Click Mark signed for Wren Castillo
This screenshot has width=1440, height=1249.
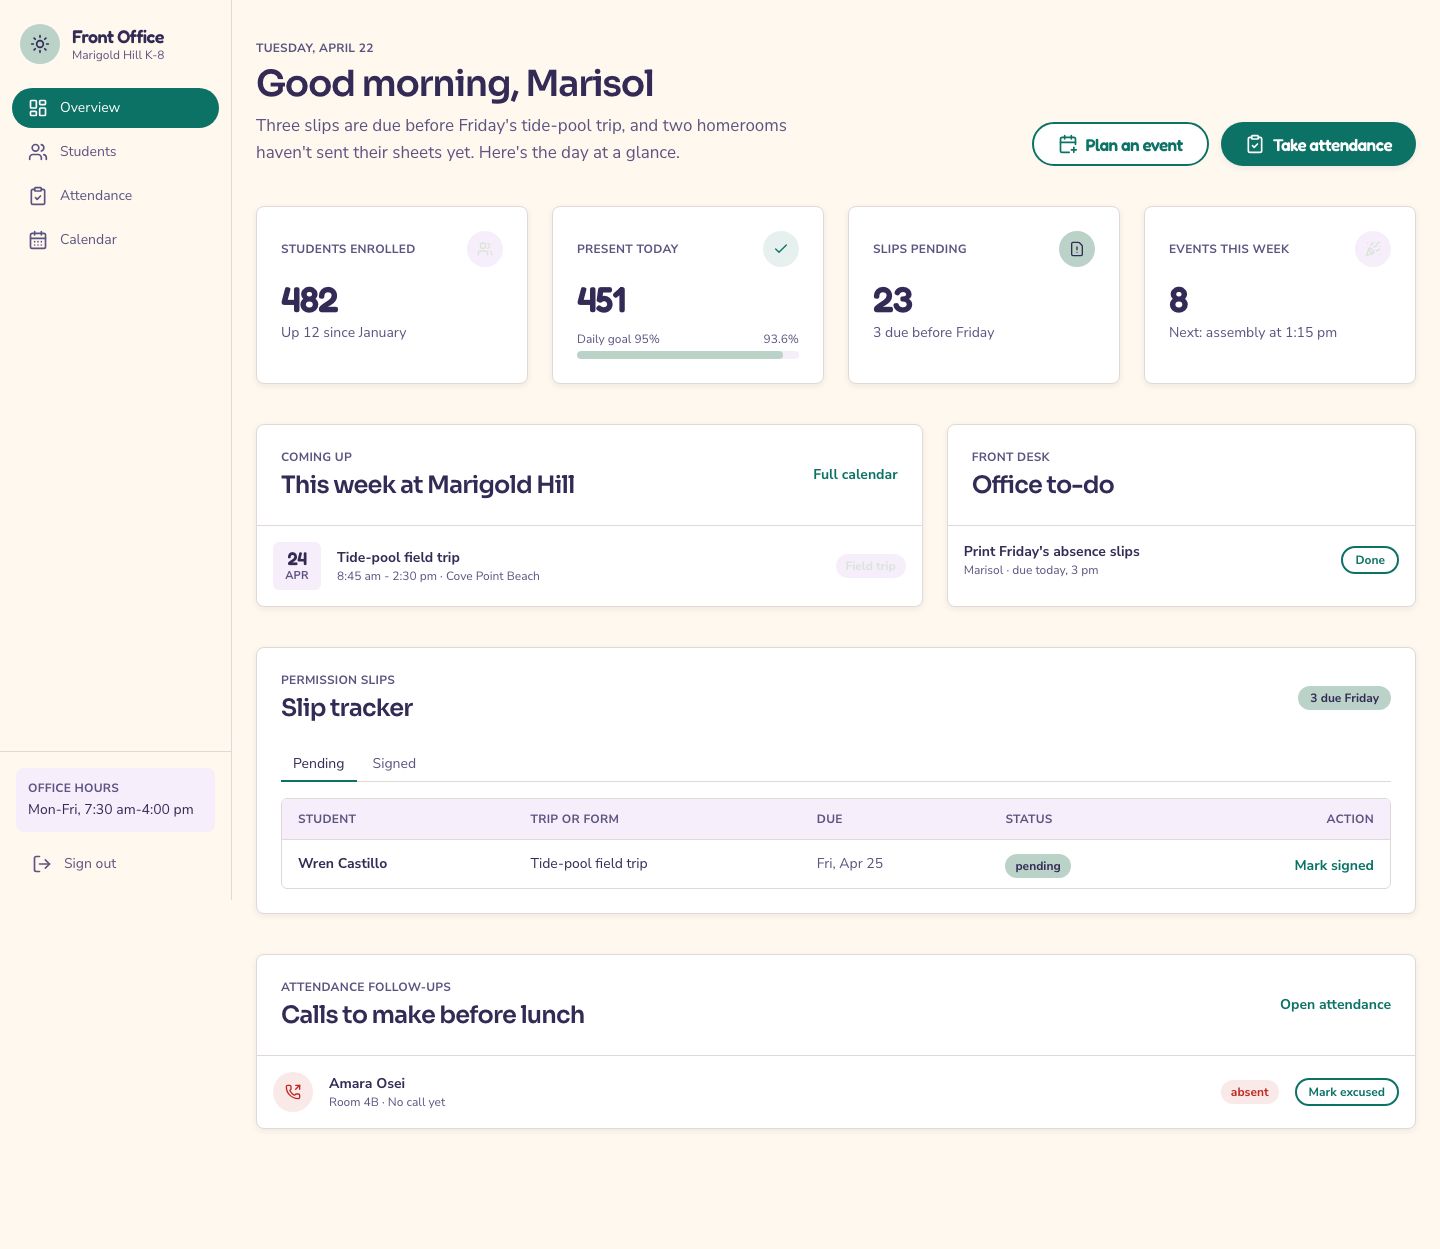(1334, 865)
